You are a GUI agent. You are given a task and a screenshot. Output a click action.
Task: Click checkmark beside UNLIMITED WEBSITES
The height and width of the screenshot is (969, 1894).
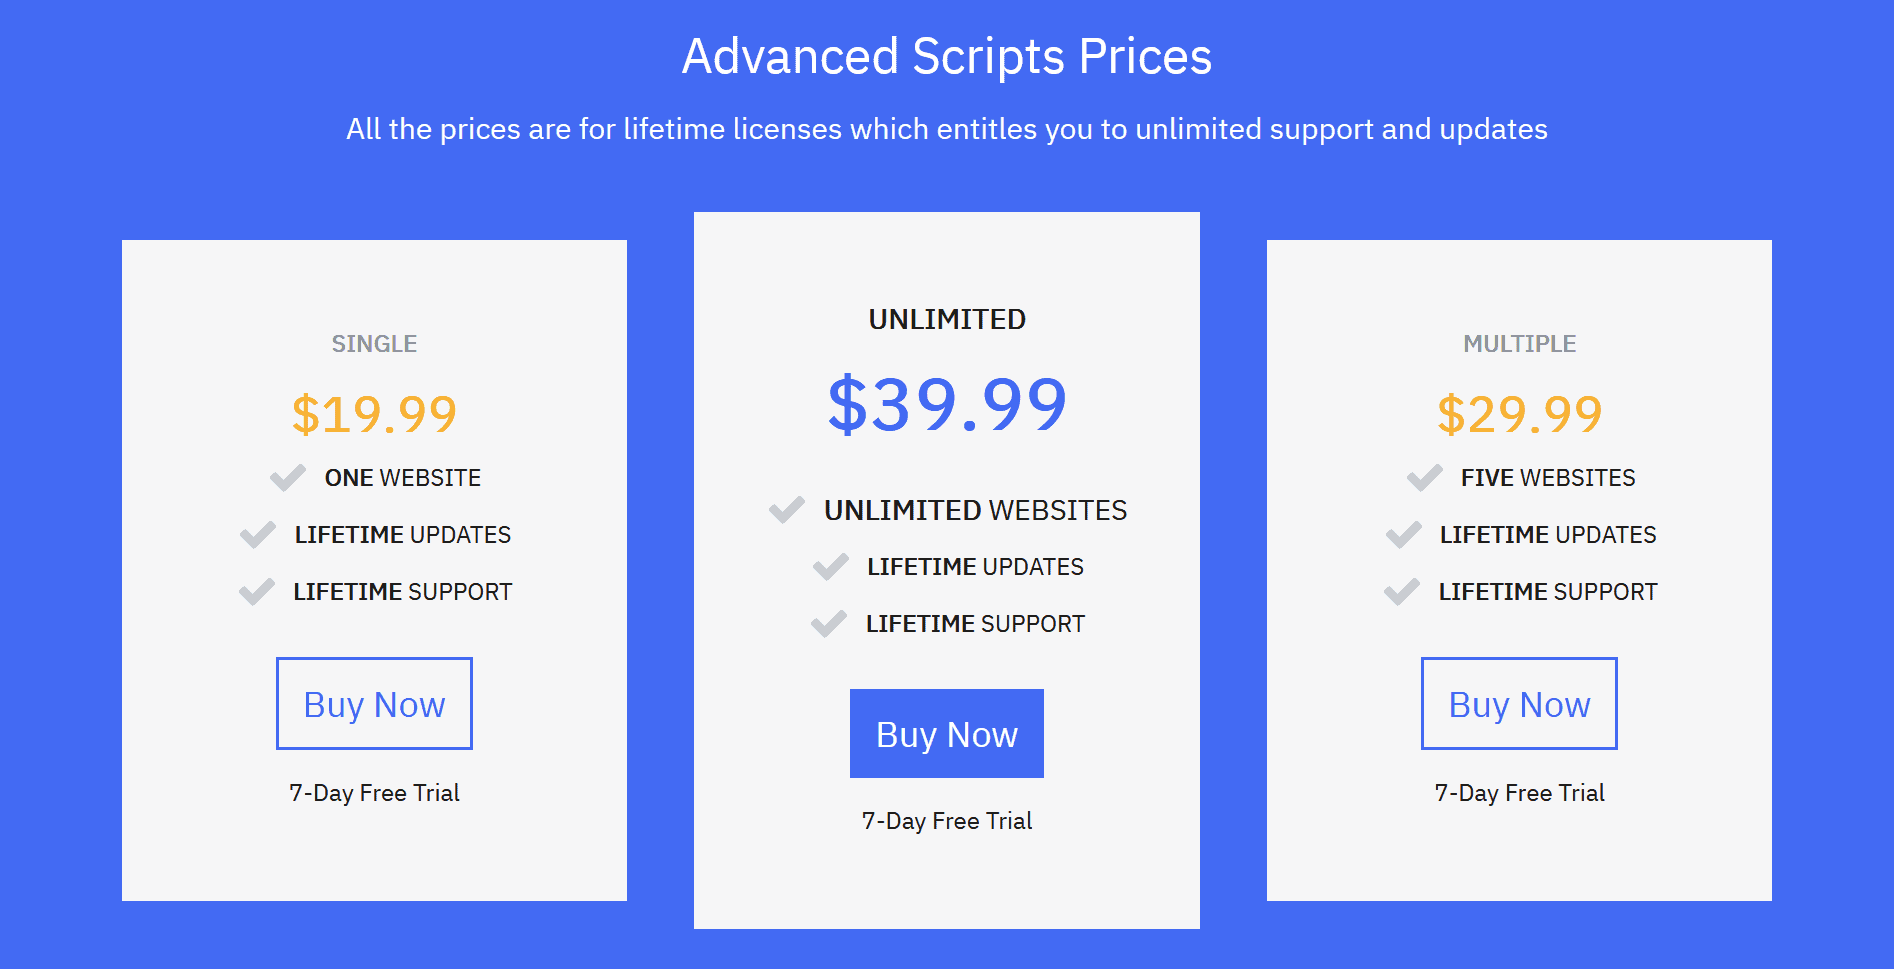pos(787,510)
